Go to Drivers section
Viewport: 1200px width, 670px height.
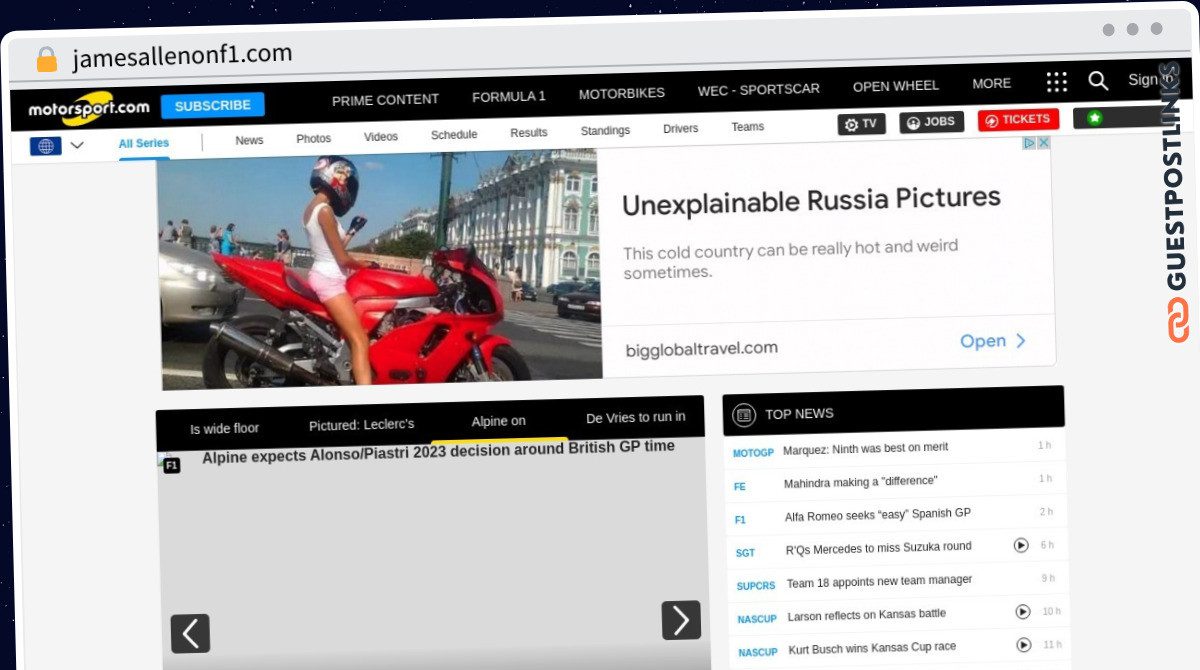[681, 129]
